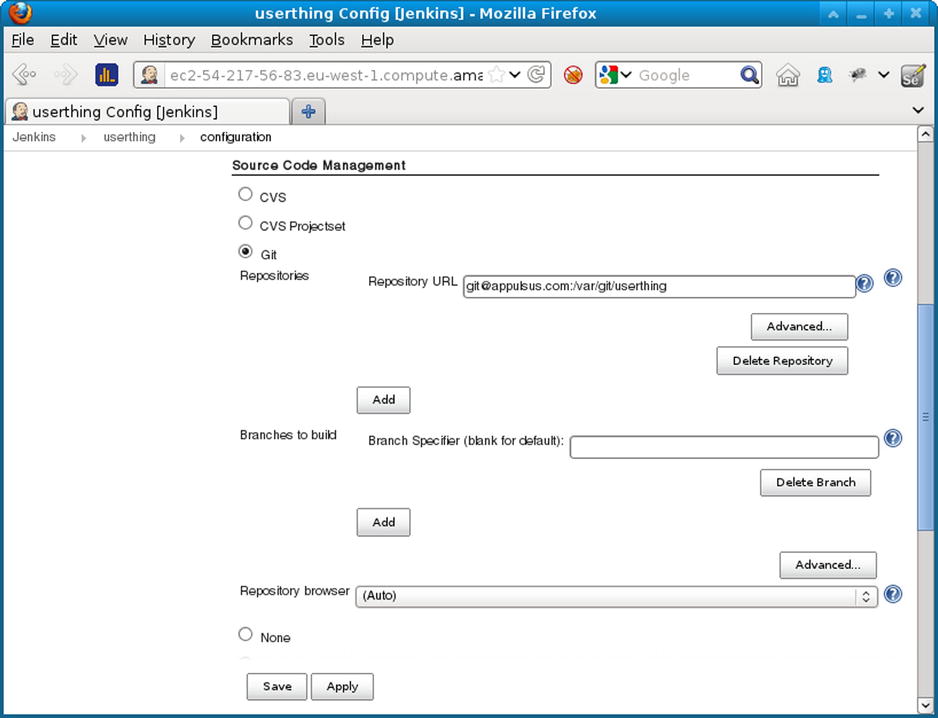The width and height of the screenshot is (938, 718).
Task: Click the blue ghost extension icon
Action: coord(825,75)
